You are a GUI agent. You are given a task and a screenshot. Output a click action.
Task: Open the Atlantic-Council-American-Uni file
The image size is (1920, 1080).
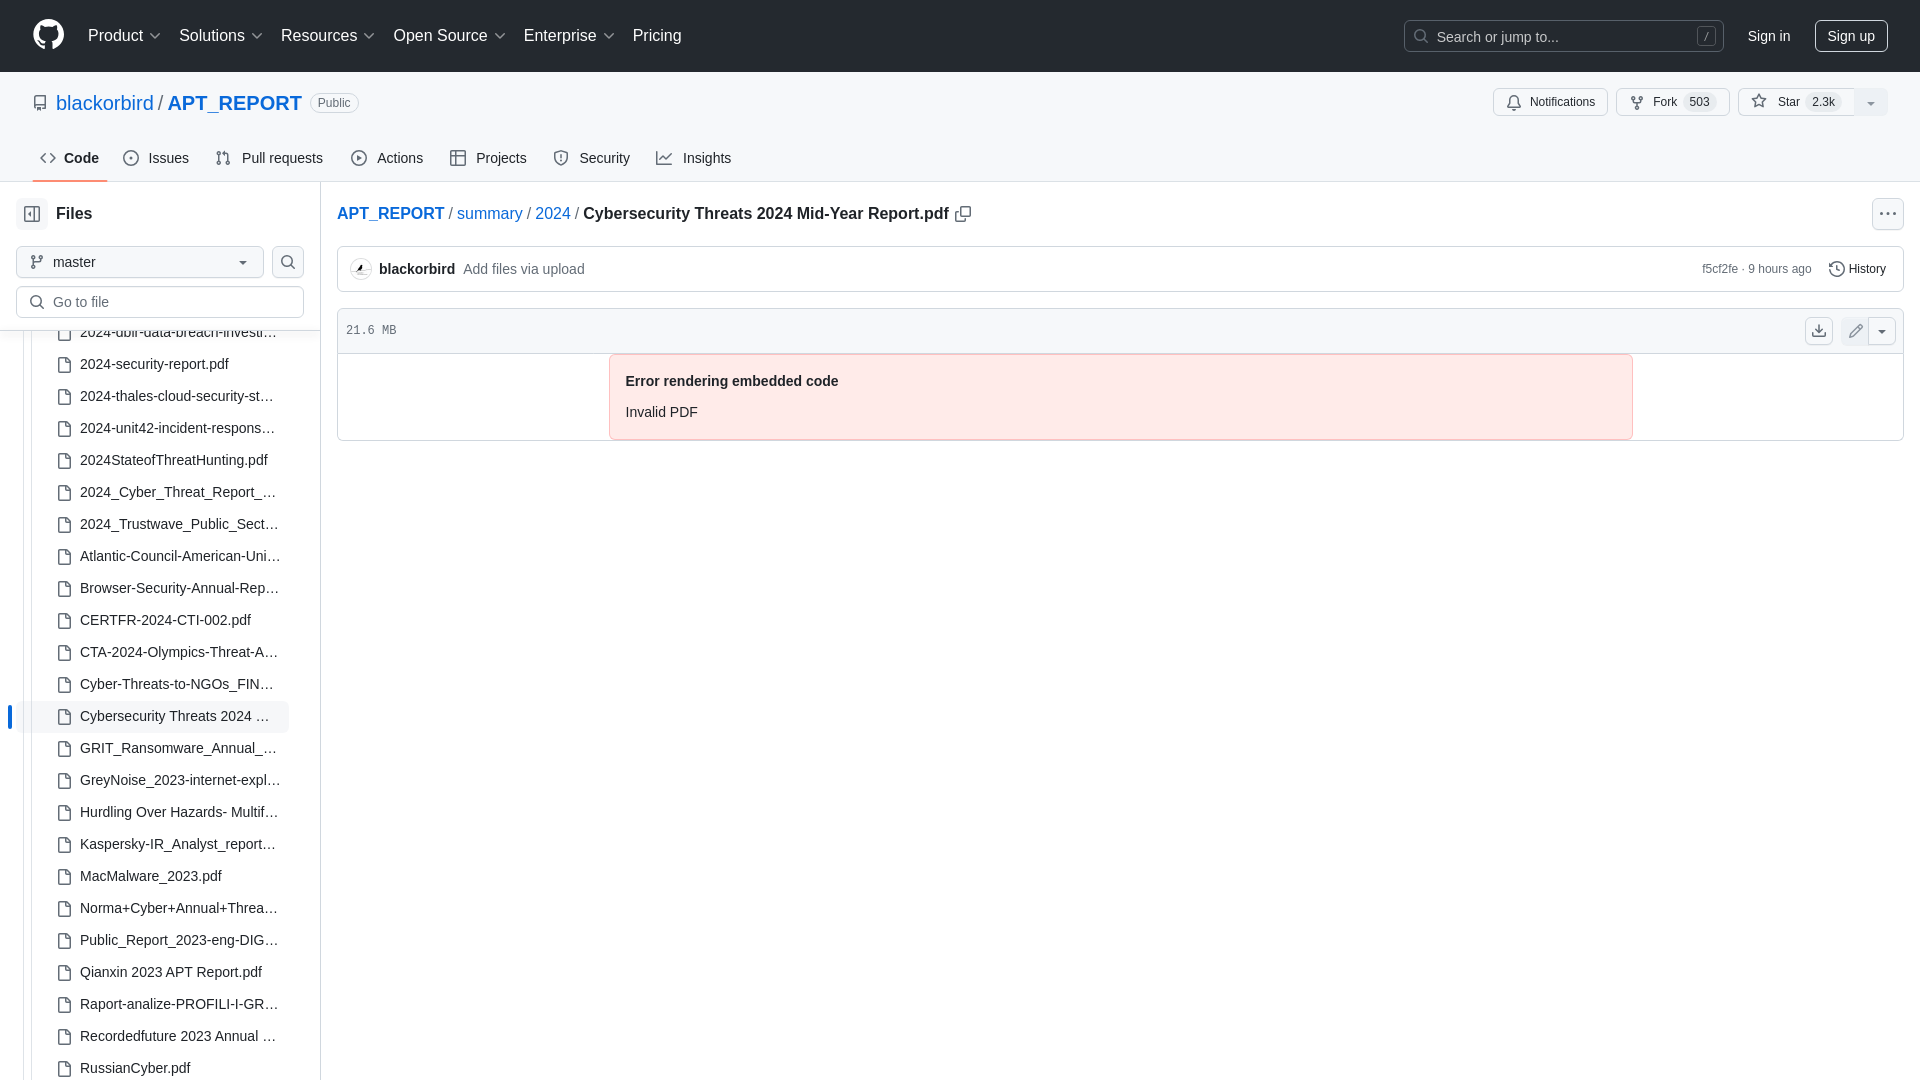point(180,556)
